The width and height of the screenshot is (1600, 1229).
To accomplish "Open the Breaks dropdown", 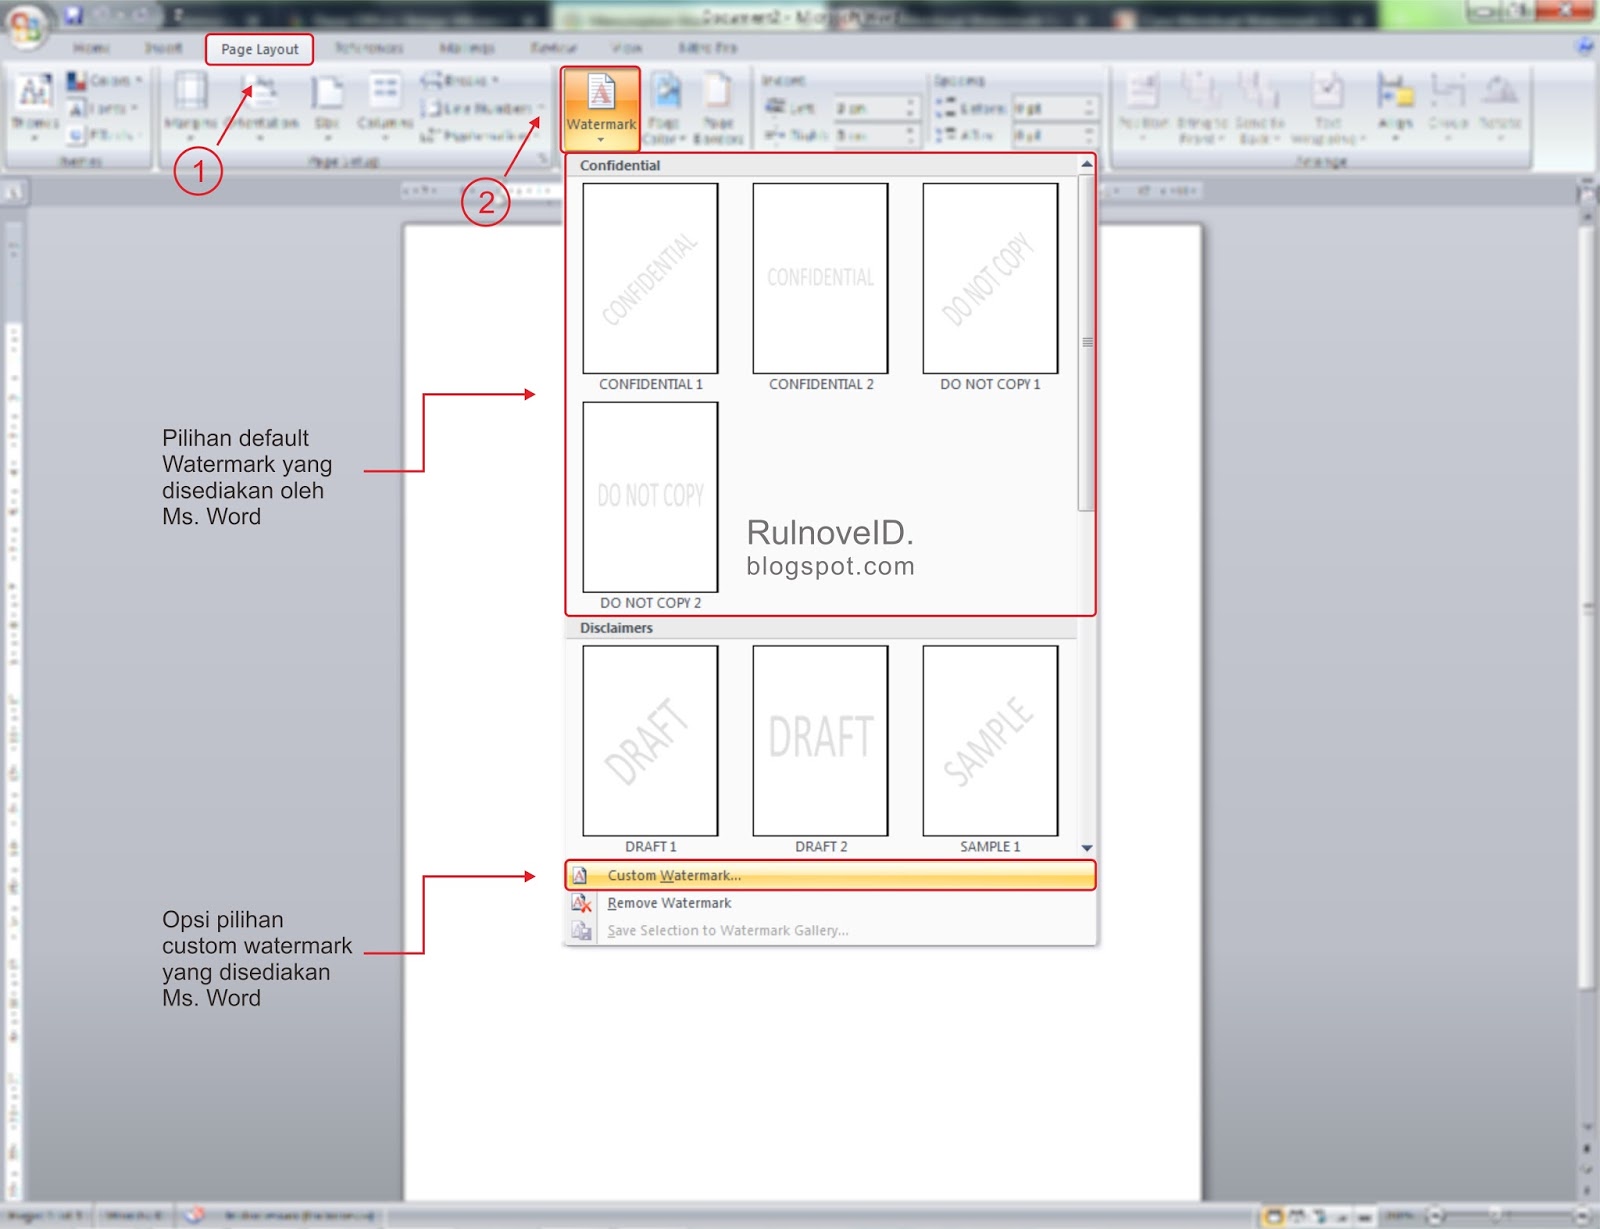I will (x=462, y=80).
